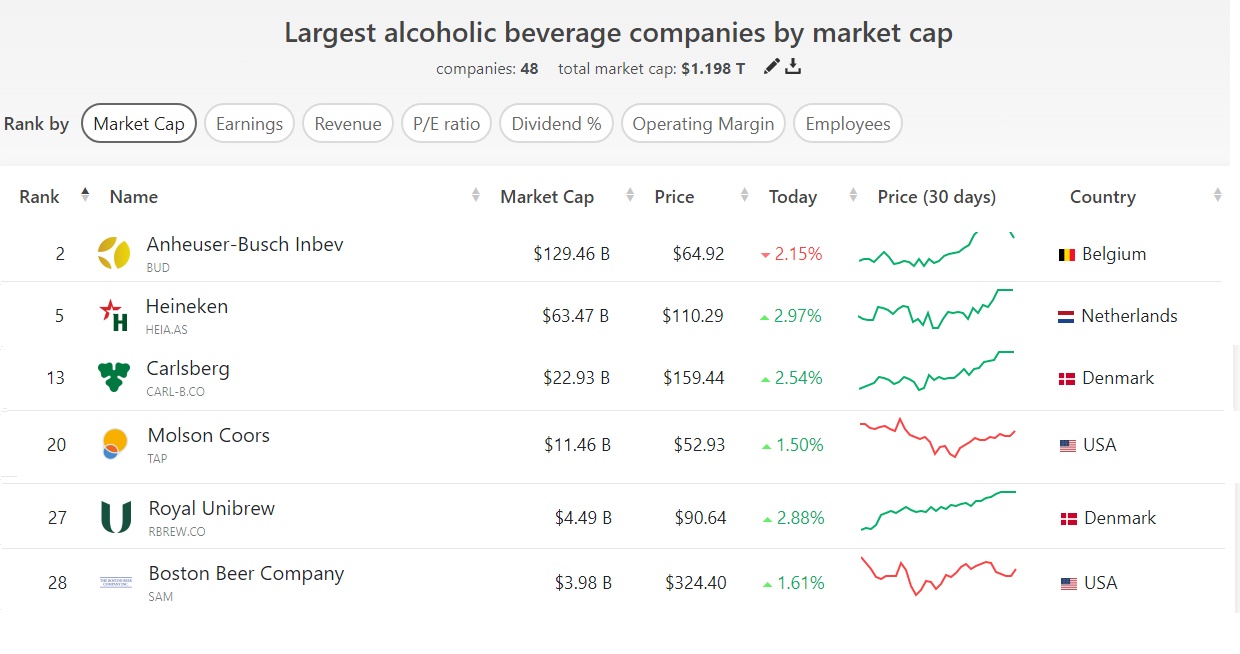The width and height of the screenshot is (1240, 654).
Task: Click the Royal Unibrew 30-day sparkline
Action: tap(937, 511)
